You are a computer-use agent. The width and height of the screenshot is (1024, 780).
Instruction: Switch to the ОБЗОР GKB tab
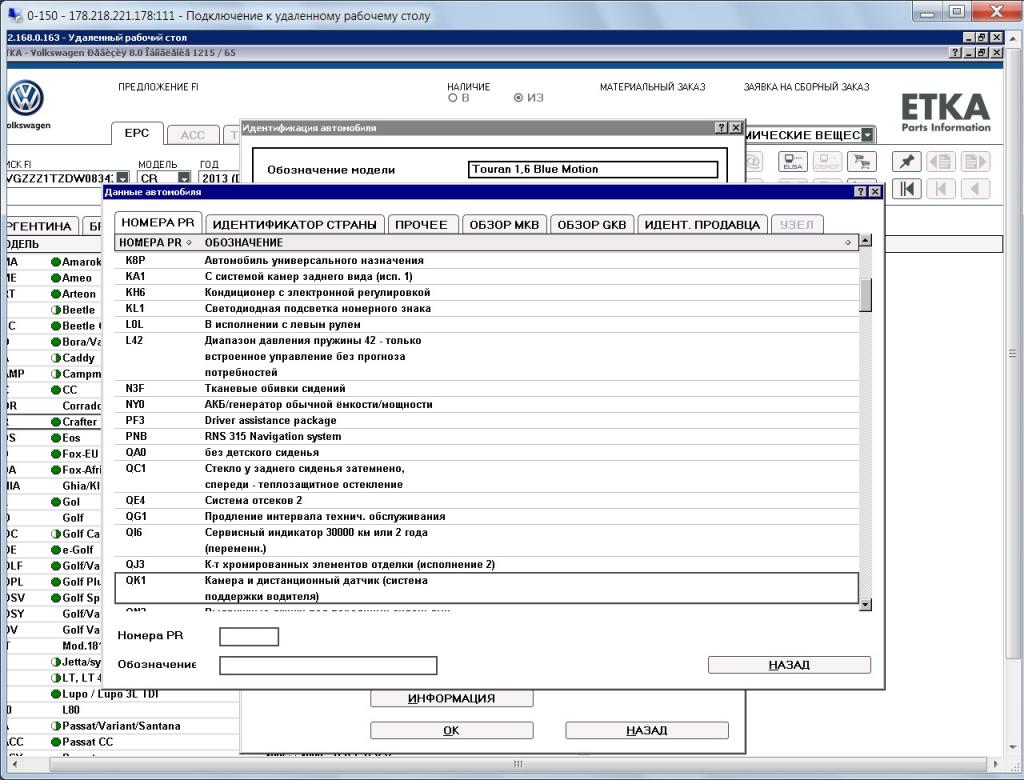point(592,225)
